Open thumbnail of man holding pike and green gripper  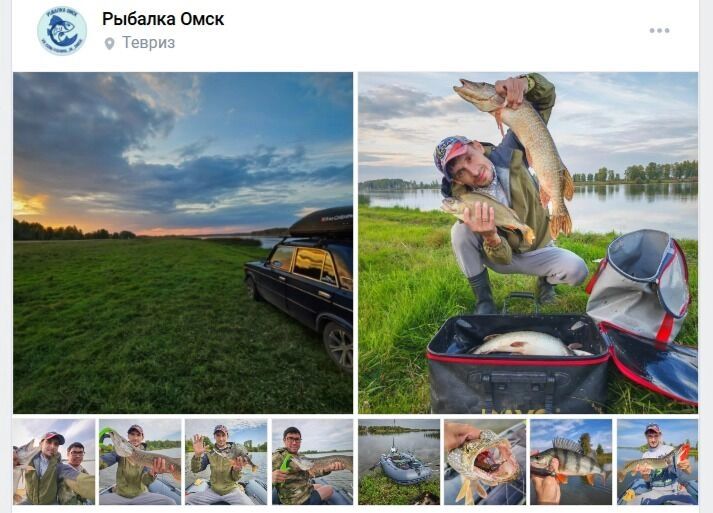[140, 462]
